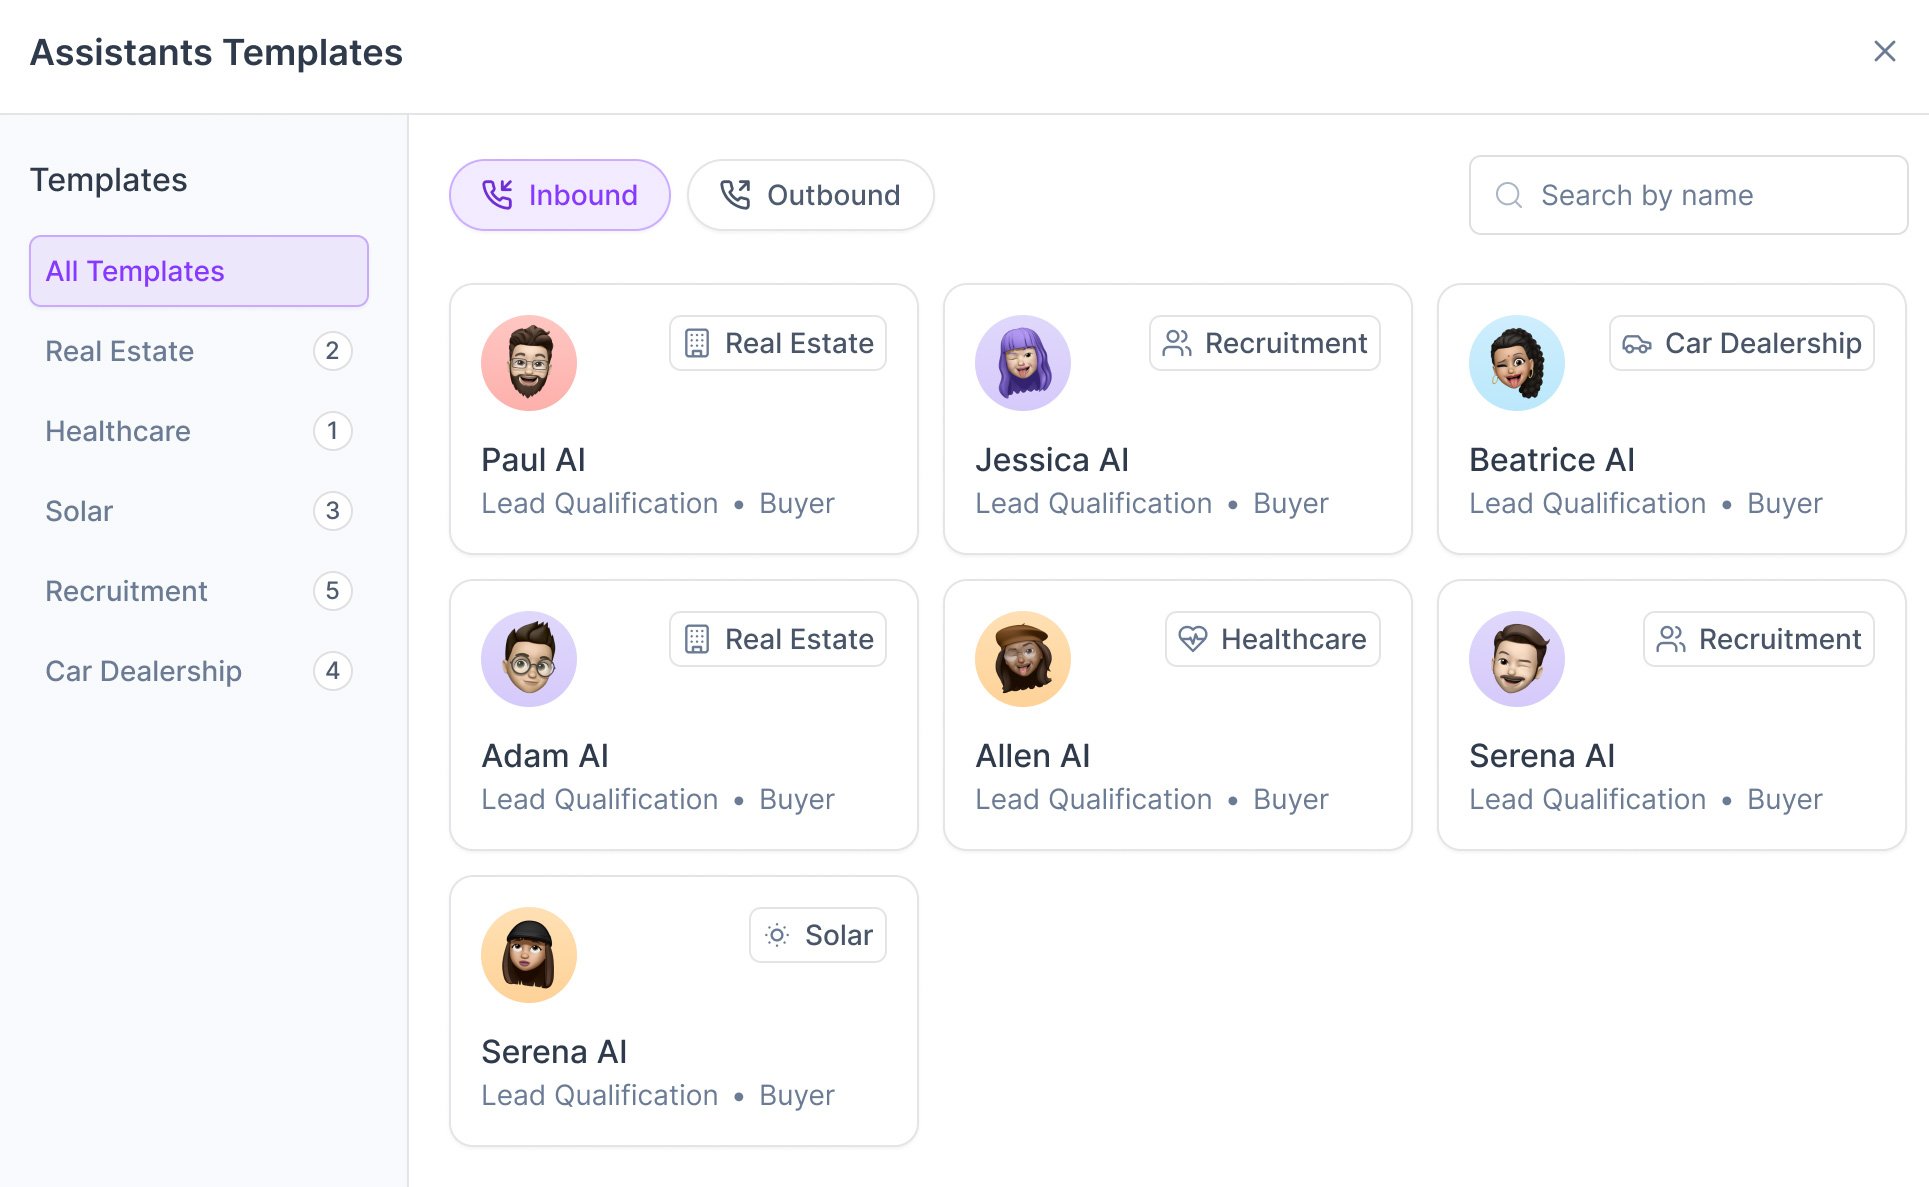Click the Search by name field
Image resolution: width=1929 pixels, height=1187 pixels.
[x=1688, y=195]
